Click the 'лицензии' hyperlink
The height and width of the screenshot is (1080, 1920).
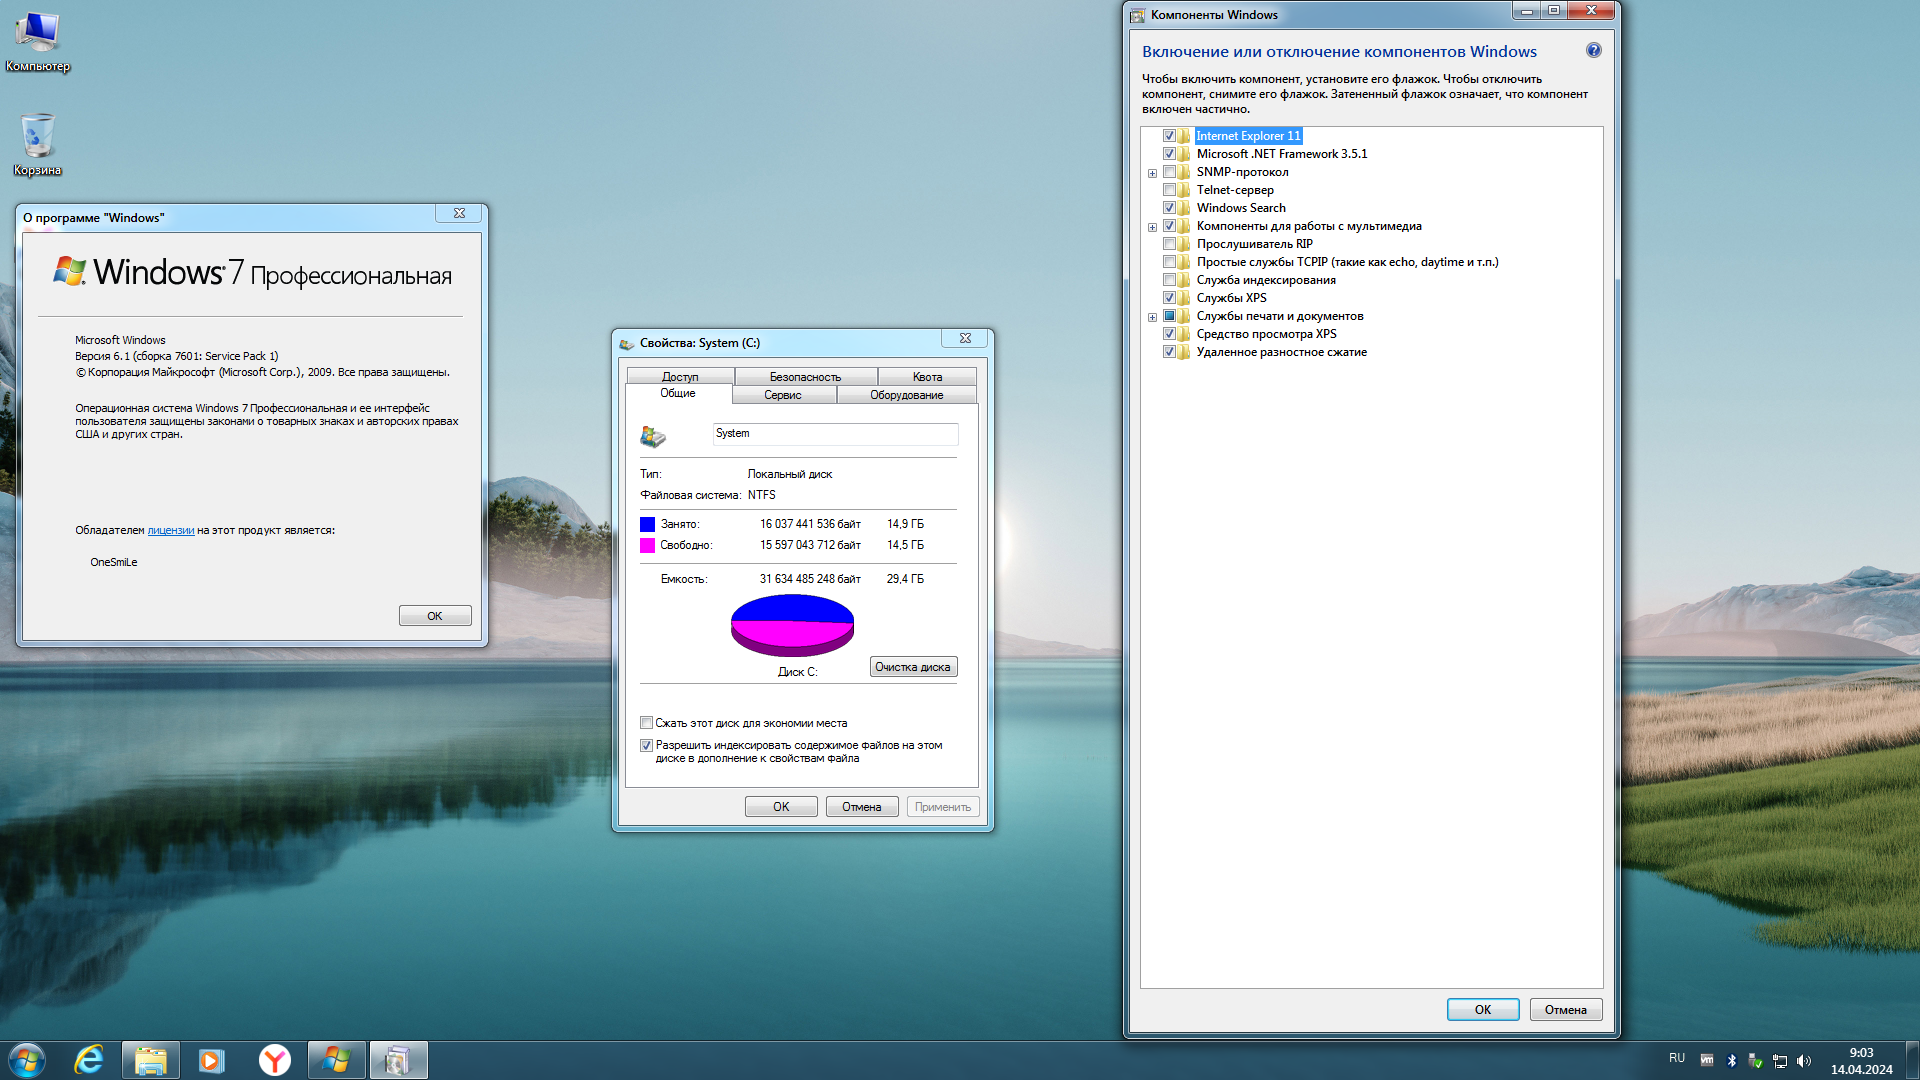(168, 530)
